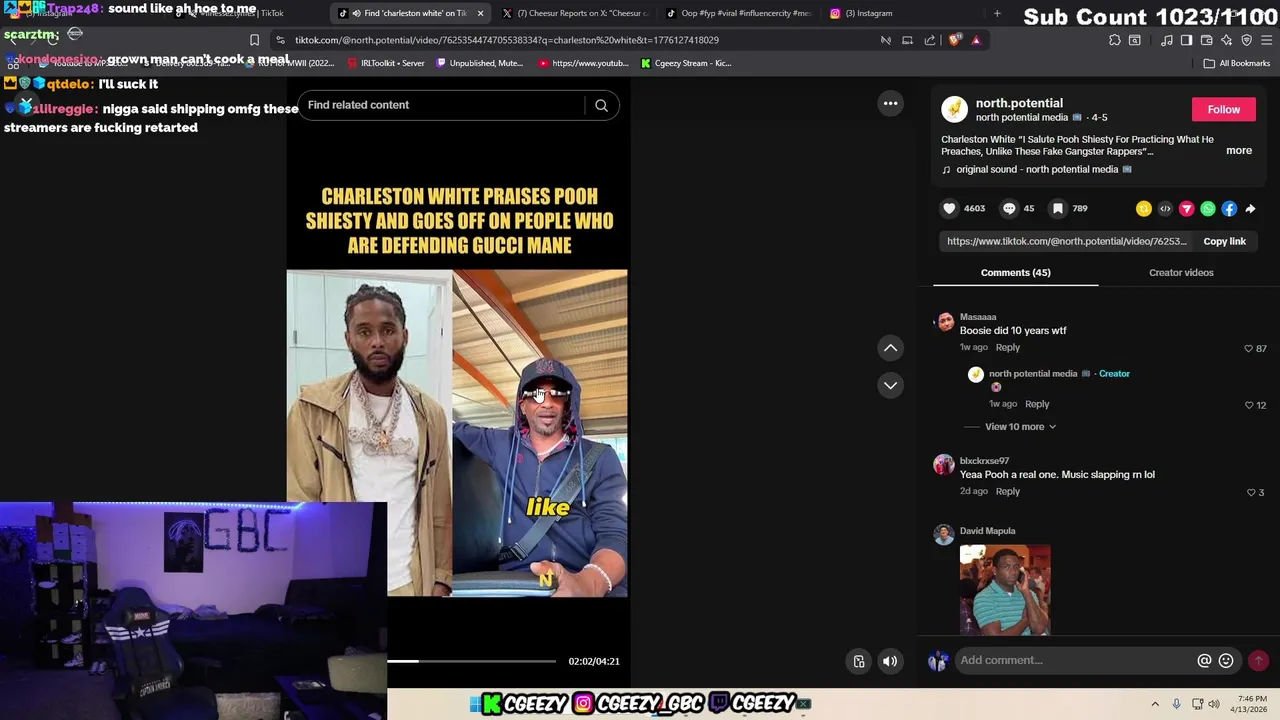Go to the next video with down arrow
Viewport: 1280px width, 720px height.
tap(890, 385)
